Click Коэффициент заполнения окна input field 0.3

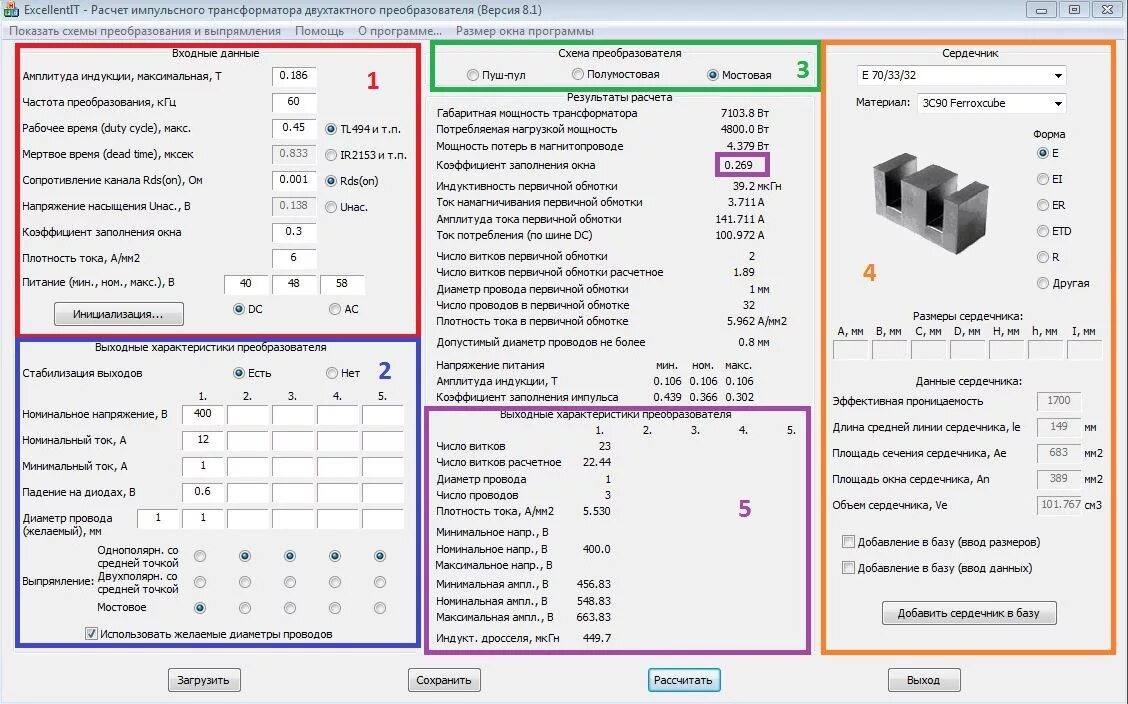tap(294, 232)
